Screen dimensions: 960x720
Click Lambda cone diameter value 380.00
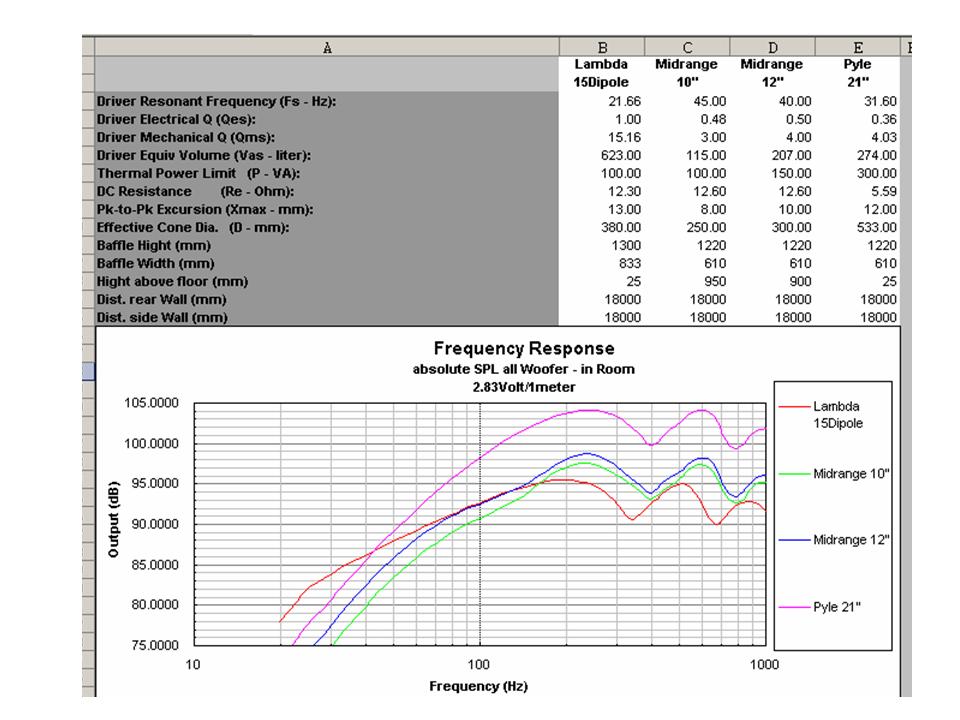[621, 227]
